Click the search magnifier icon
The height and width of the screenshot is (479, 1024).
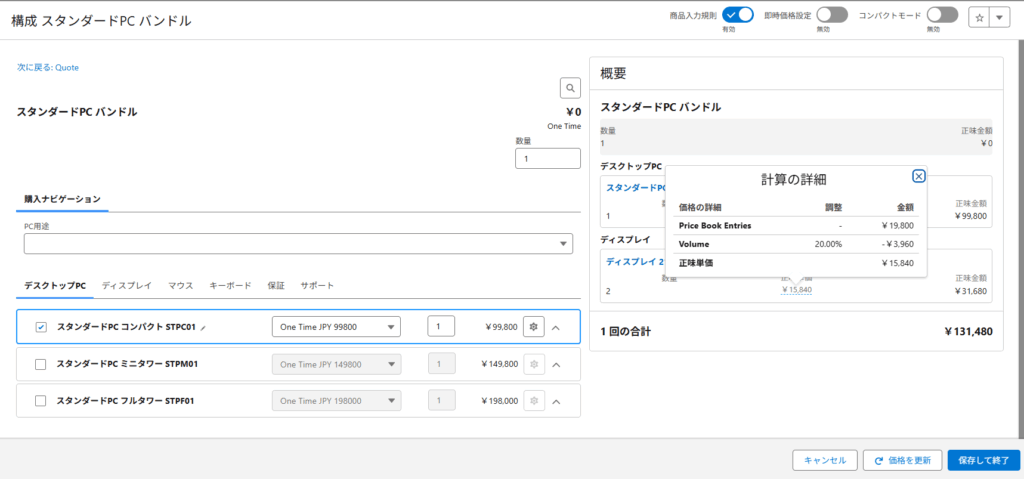pyautogui.click(x=569, y=88)
